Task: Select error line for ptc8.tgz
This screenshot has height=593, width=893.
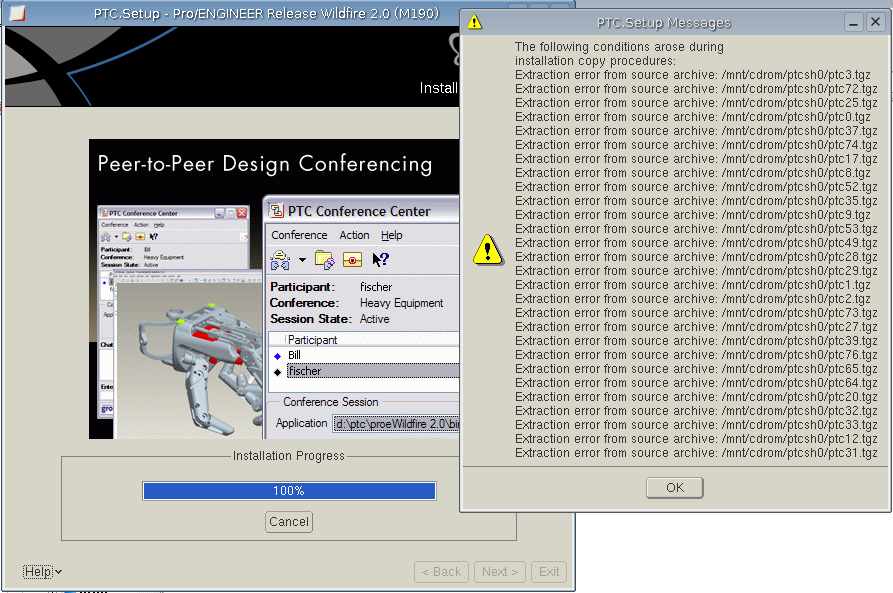Action: [693, 173]
